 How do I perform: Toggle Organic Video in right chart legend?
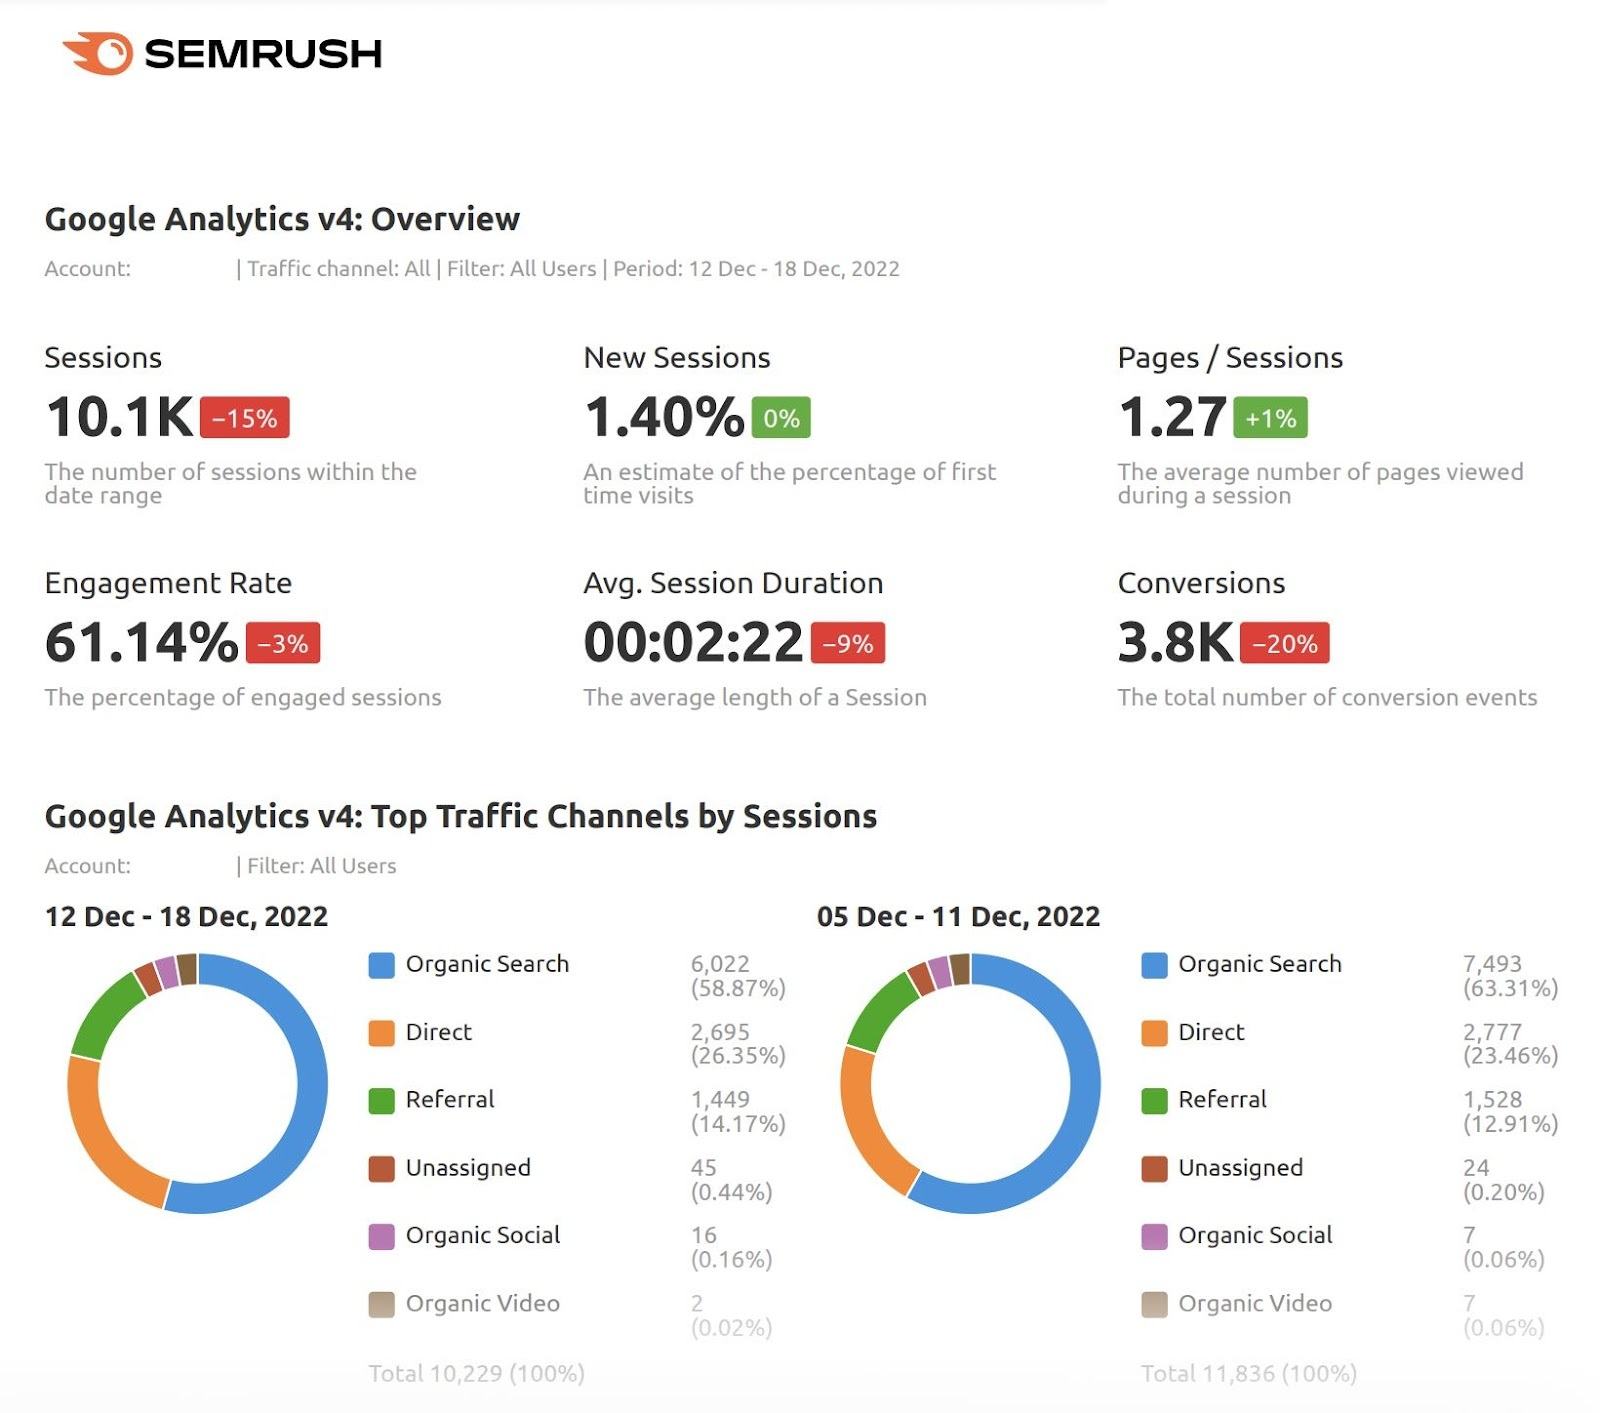point(1254,1303)
